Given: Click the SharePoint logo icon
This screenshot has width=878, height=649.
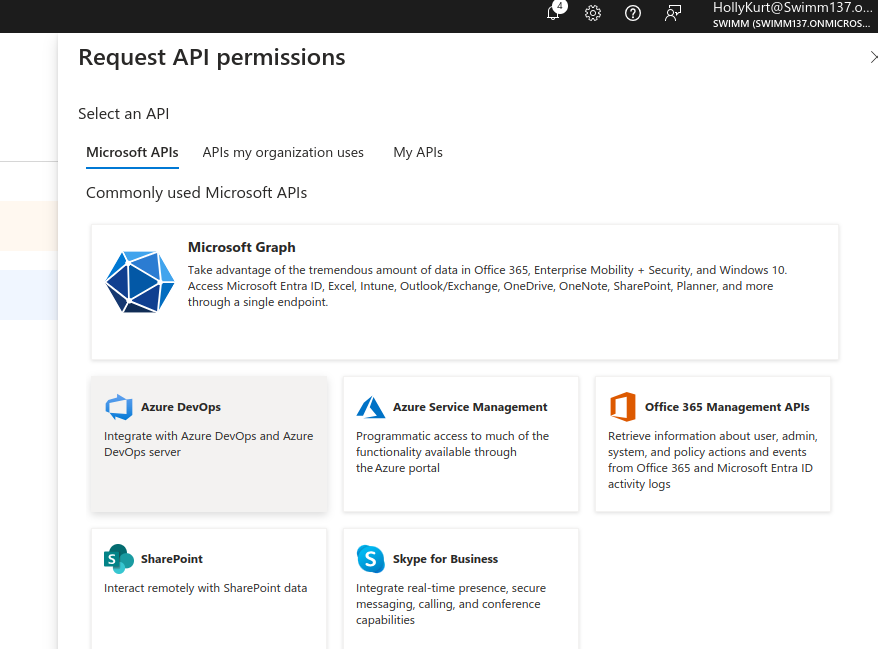Looking at the screenshot, I should tap(119, 559).
